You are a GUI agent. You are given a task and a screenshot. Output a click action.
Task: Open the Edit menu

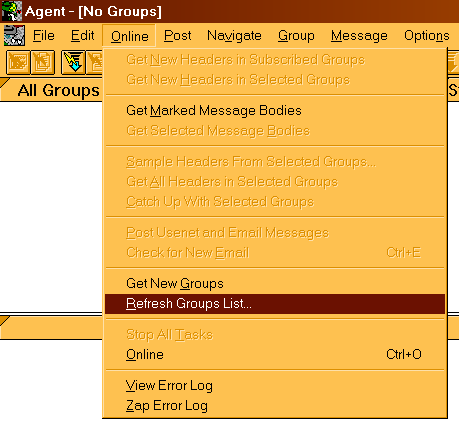(82, 36)
